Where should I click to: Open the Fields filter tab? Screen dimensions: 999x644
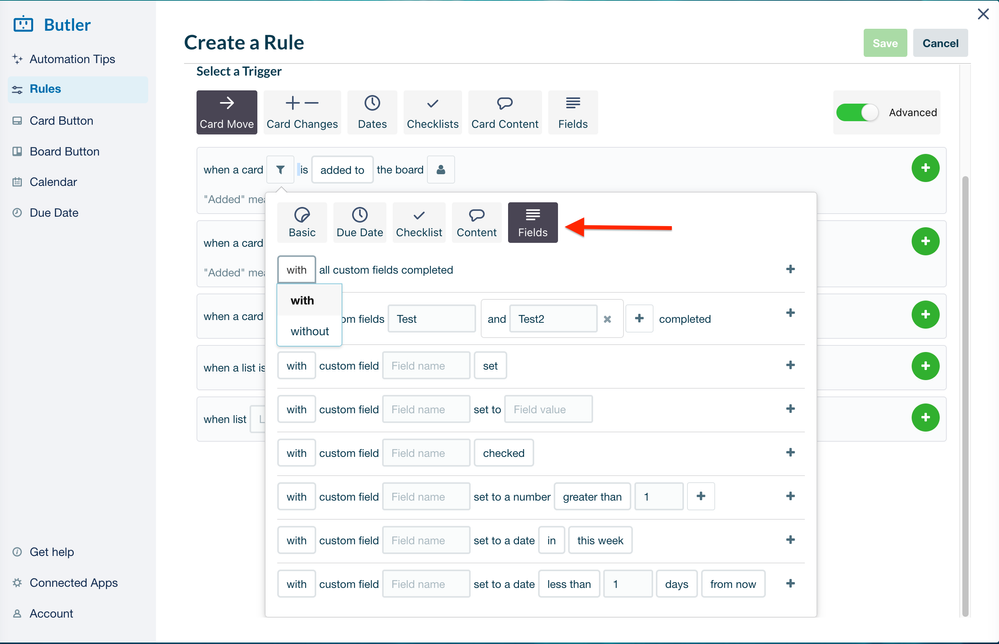[x=533, y=222]
